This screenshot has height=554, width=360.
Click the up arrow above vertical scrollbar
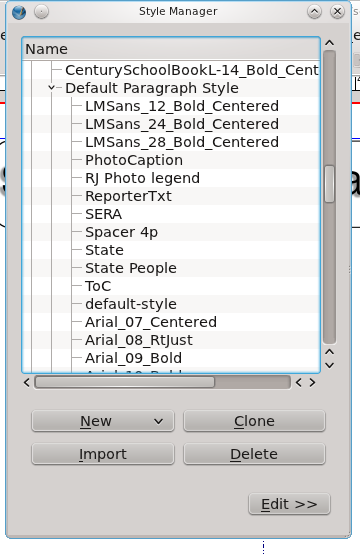(x=329, y=43)
